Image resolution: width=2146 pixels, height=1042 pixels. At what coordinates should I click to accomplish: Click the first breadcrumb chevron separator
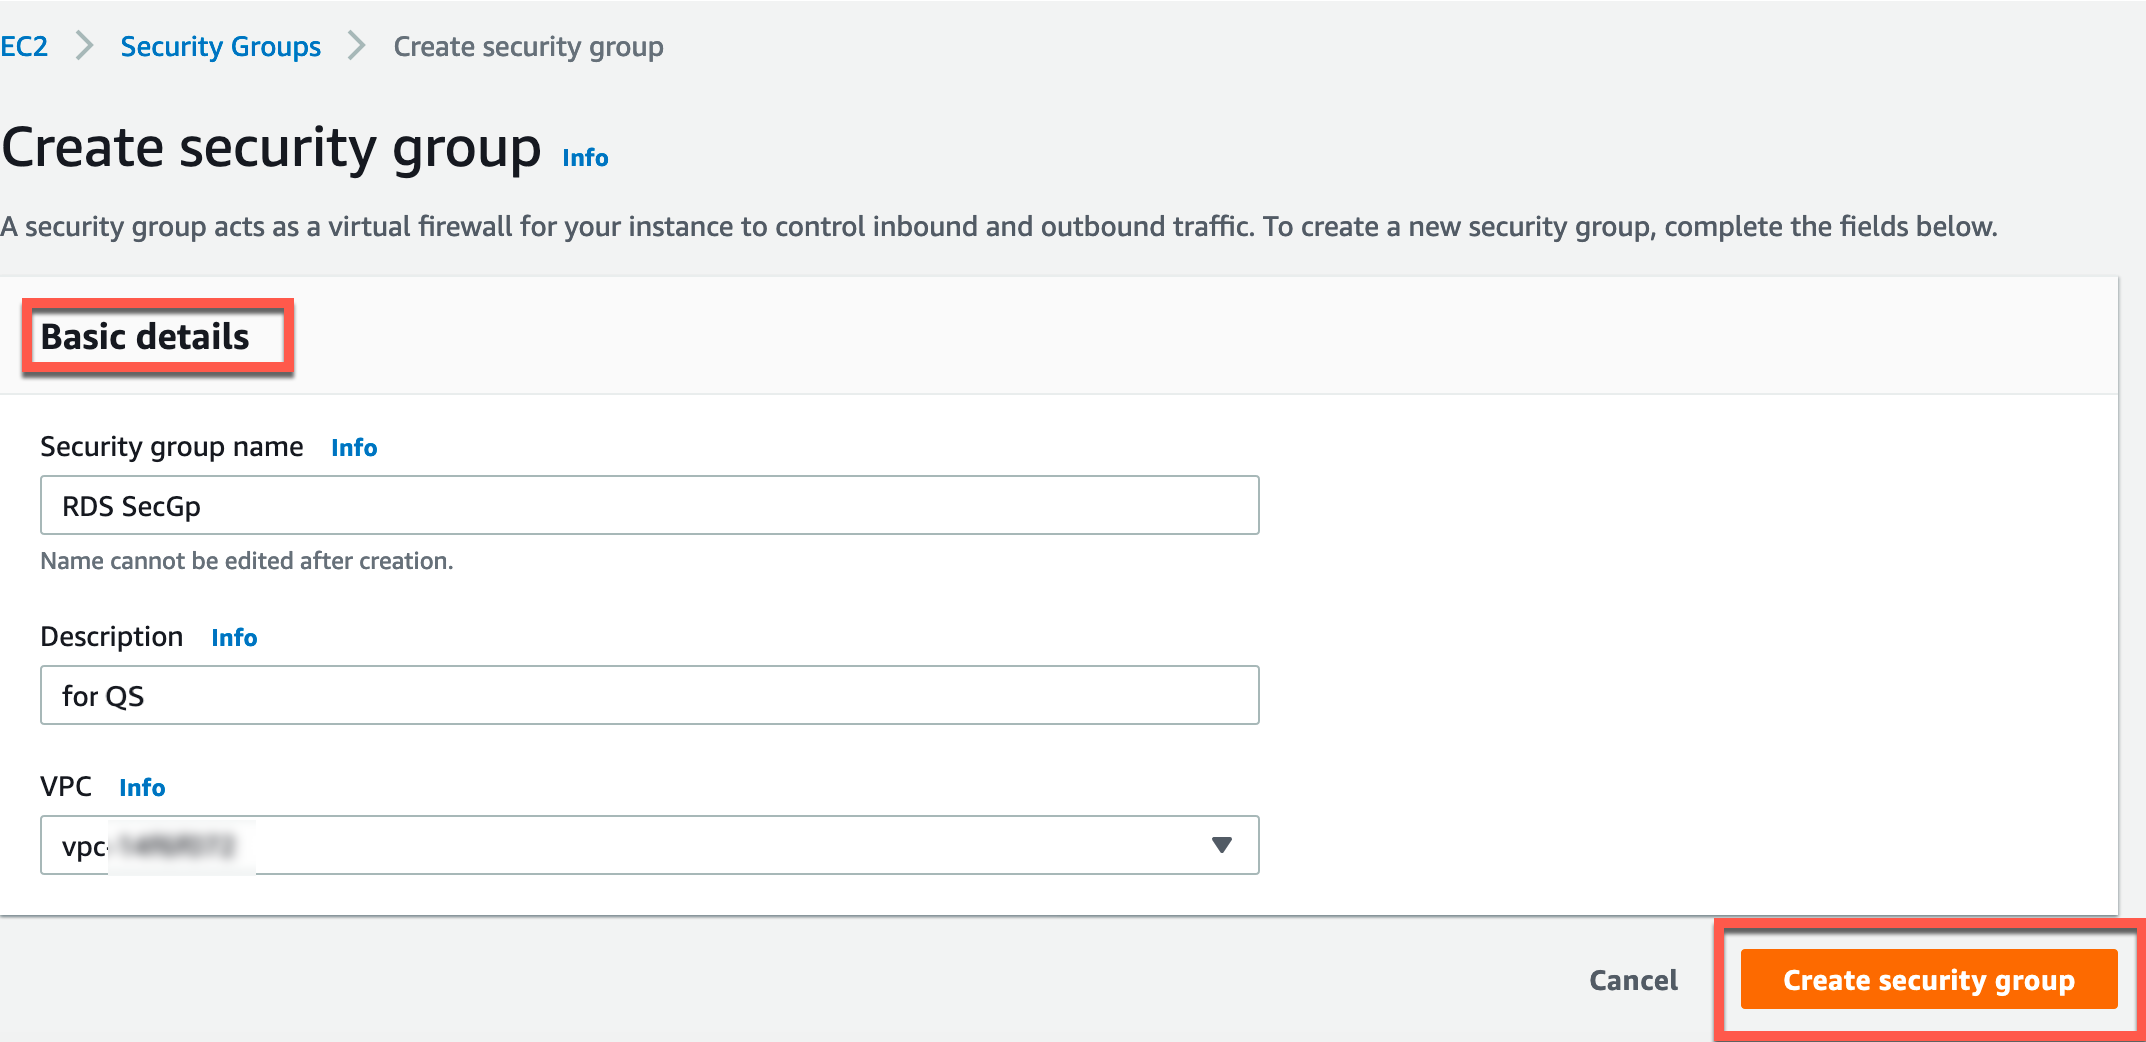pyautogui.click(x=85, y=46)
